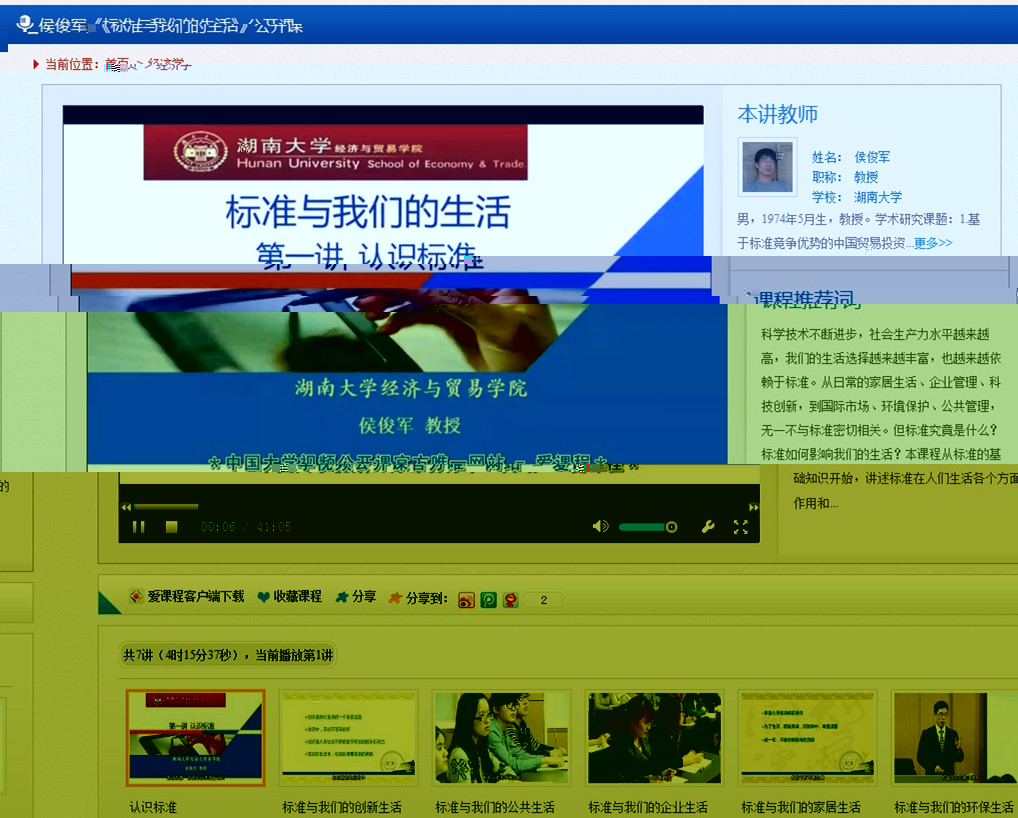This screenshot has width=1018, height=818.
Task: Go to 首页 in the breadcrumb
Action: 117,64
